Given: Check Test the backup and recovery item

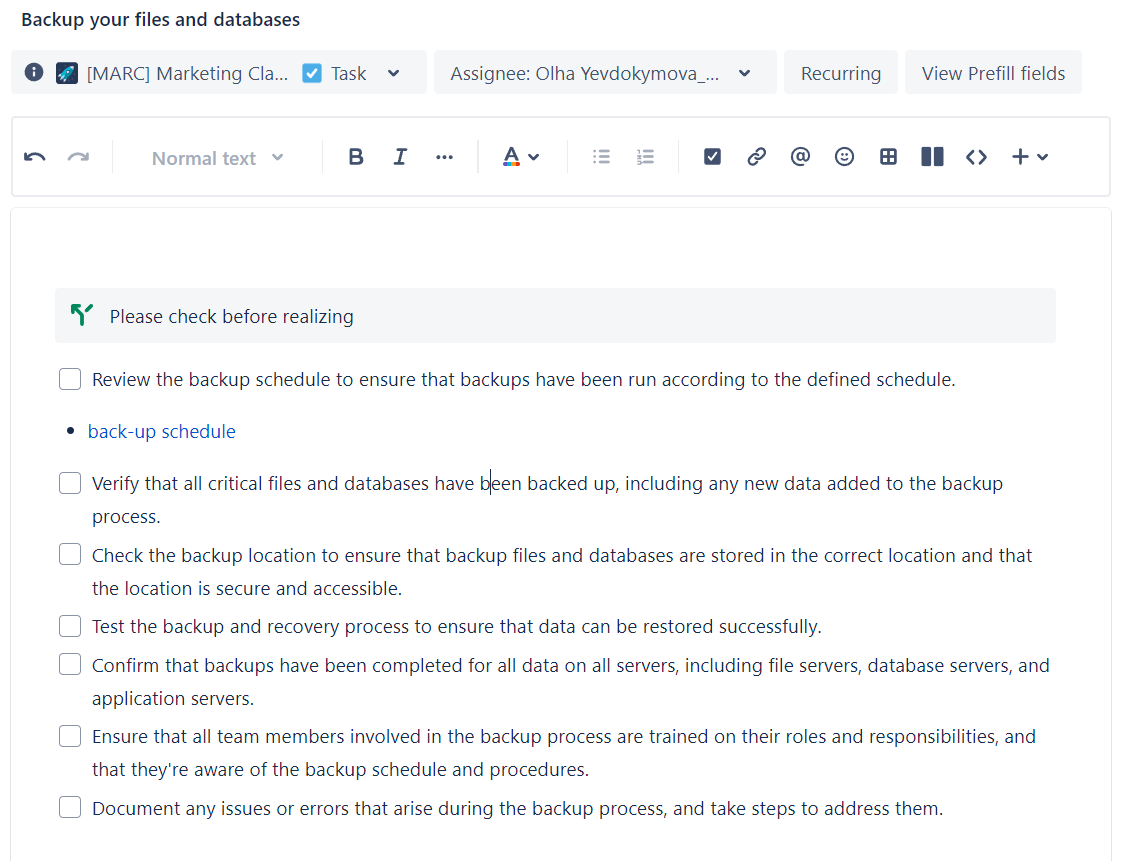Looking at the screenshot, I should pos(70,626).
